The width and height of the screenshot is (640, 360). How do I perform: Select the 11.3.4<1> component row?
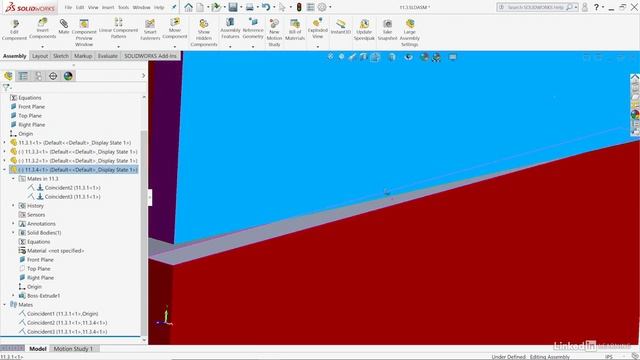click(73, 170)
